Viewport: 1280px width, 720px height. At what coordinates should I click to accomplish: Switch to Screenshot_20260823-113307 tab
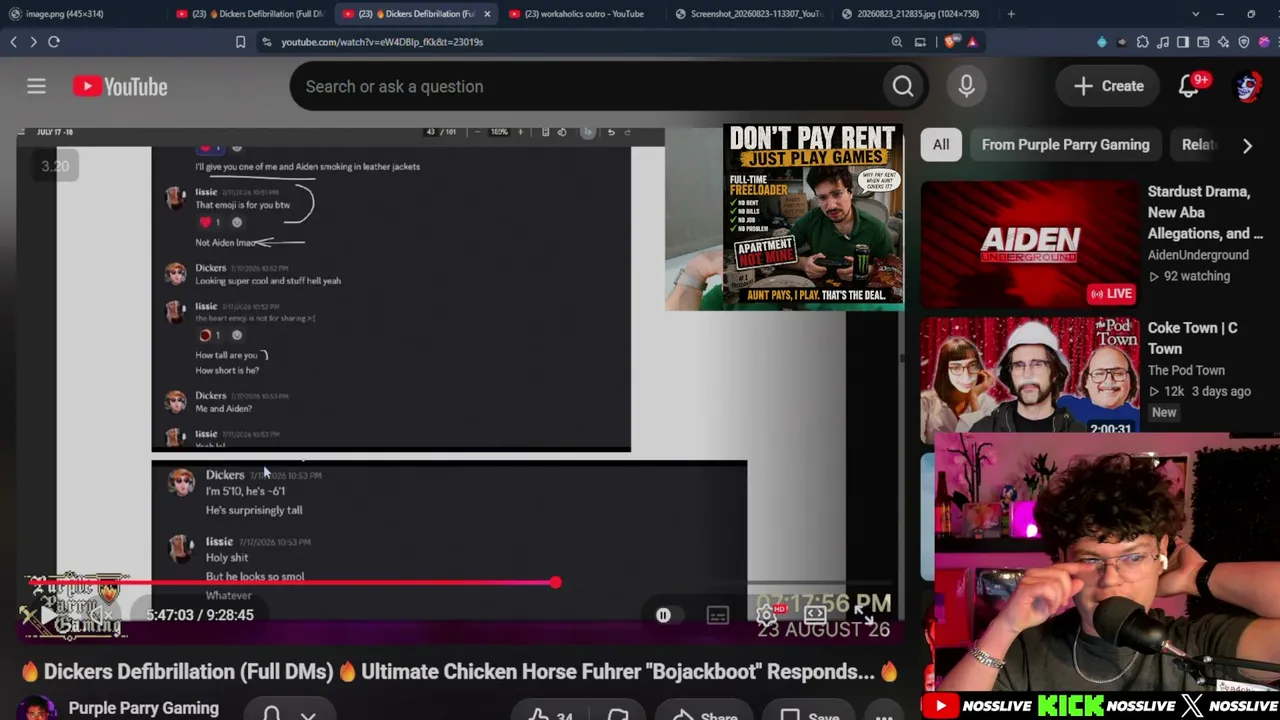[747, 14]
